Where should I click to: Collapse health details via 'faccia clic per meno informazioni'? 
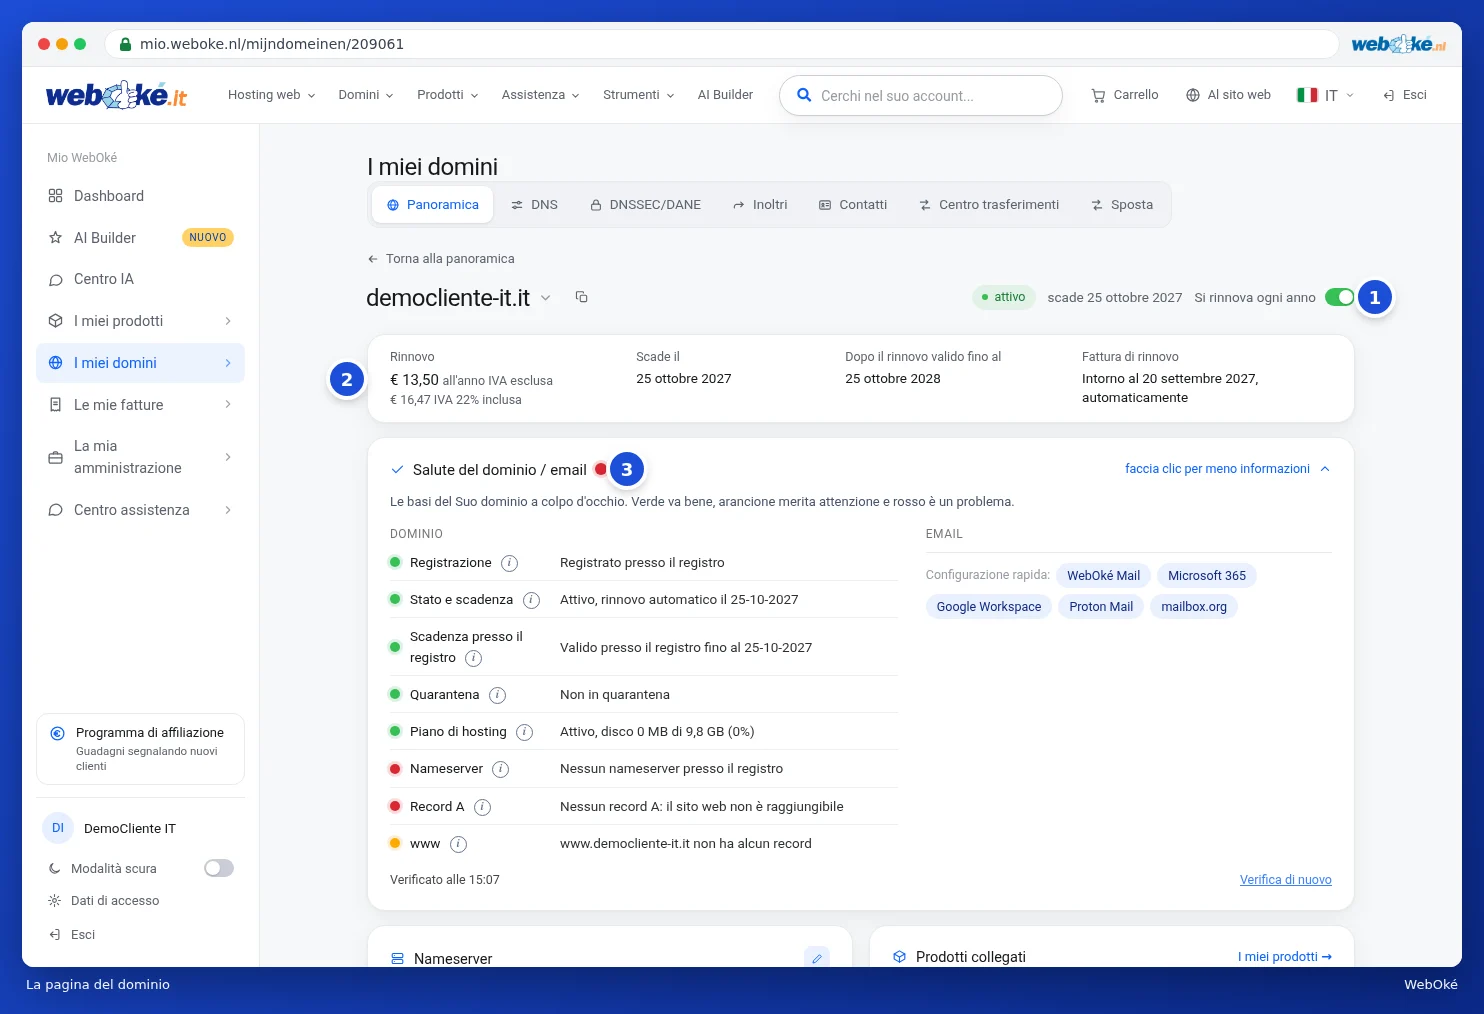coord(1228,469)
